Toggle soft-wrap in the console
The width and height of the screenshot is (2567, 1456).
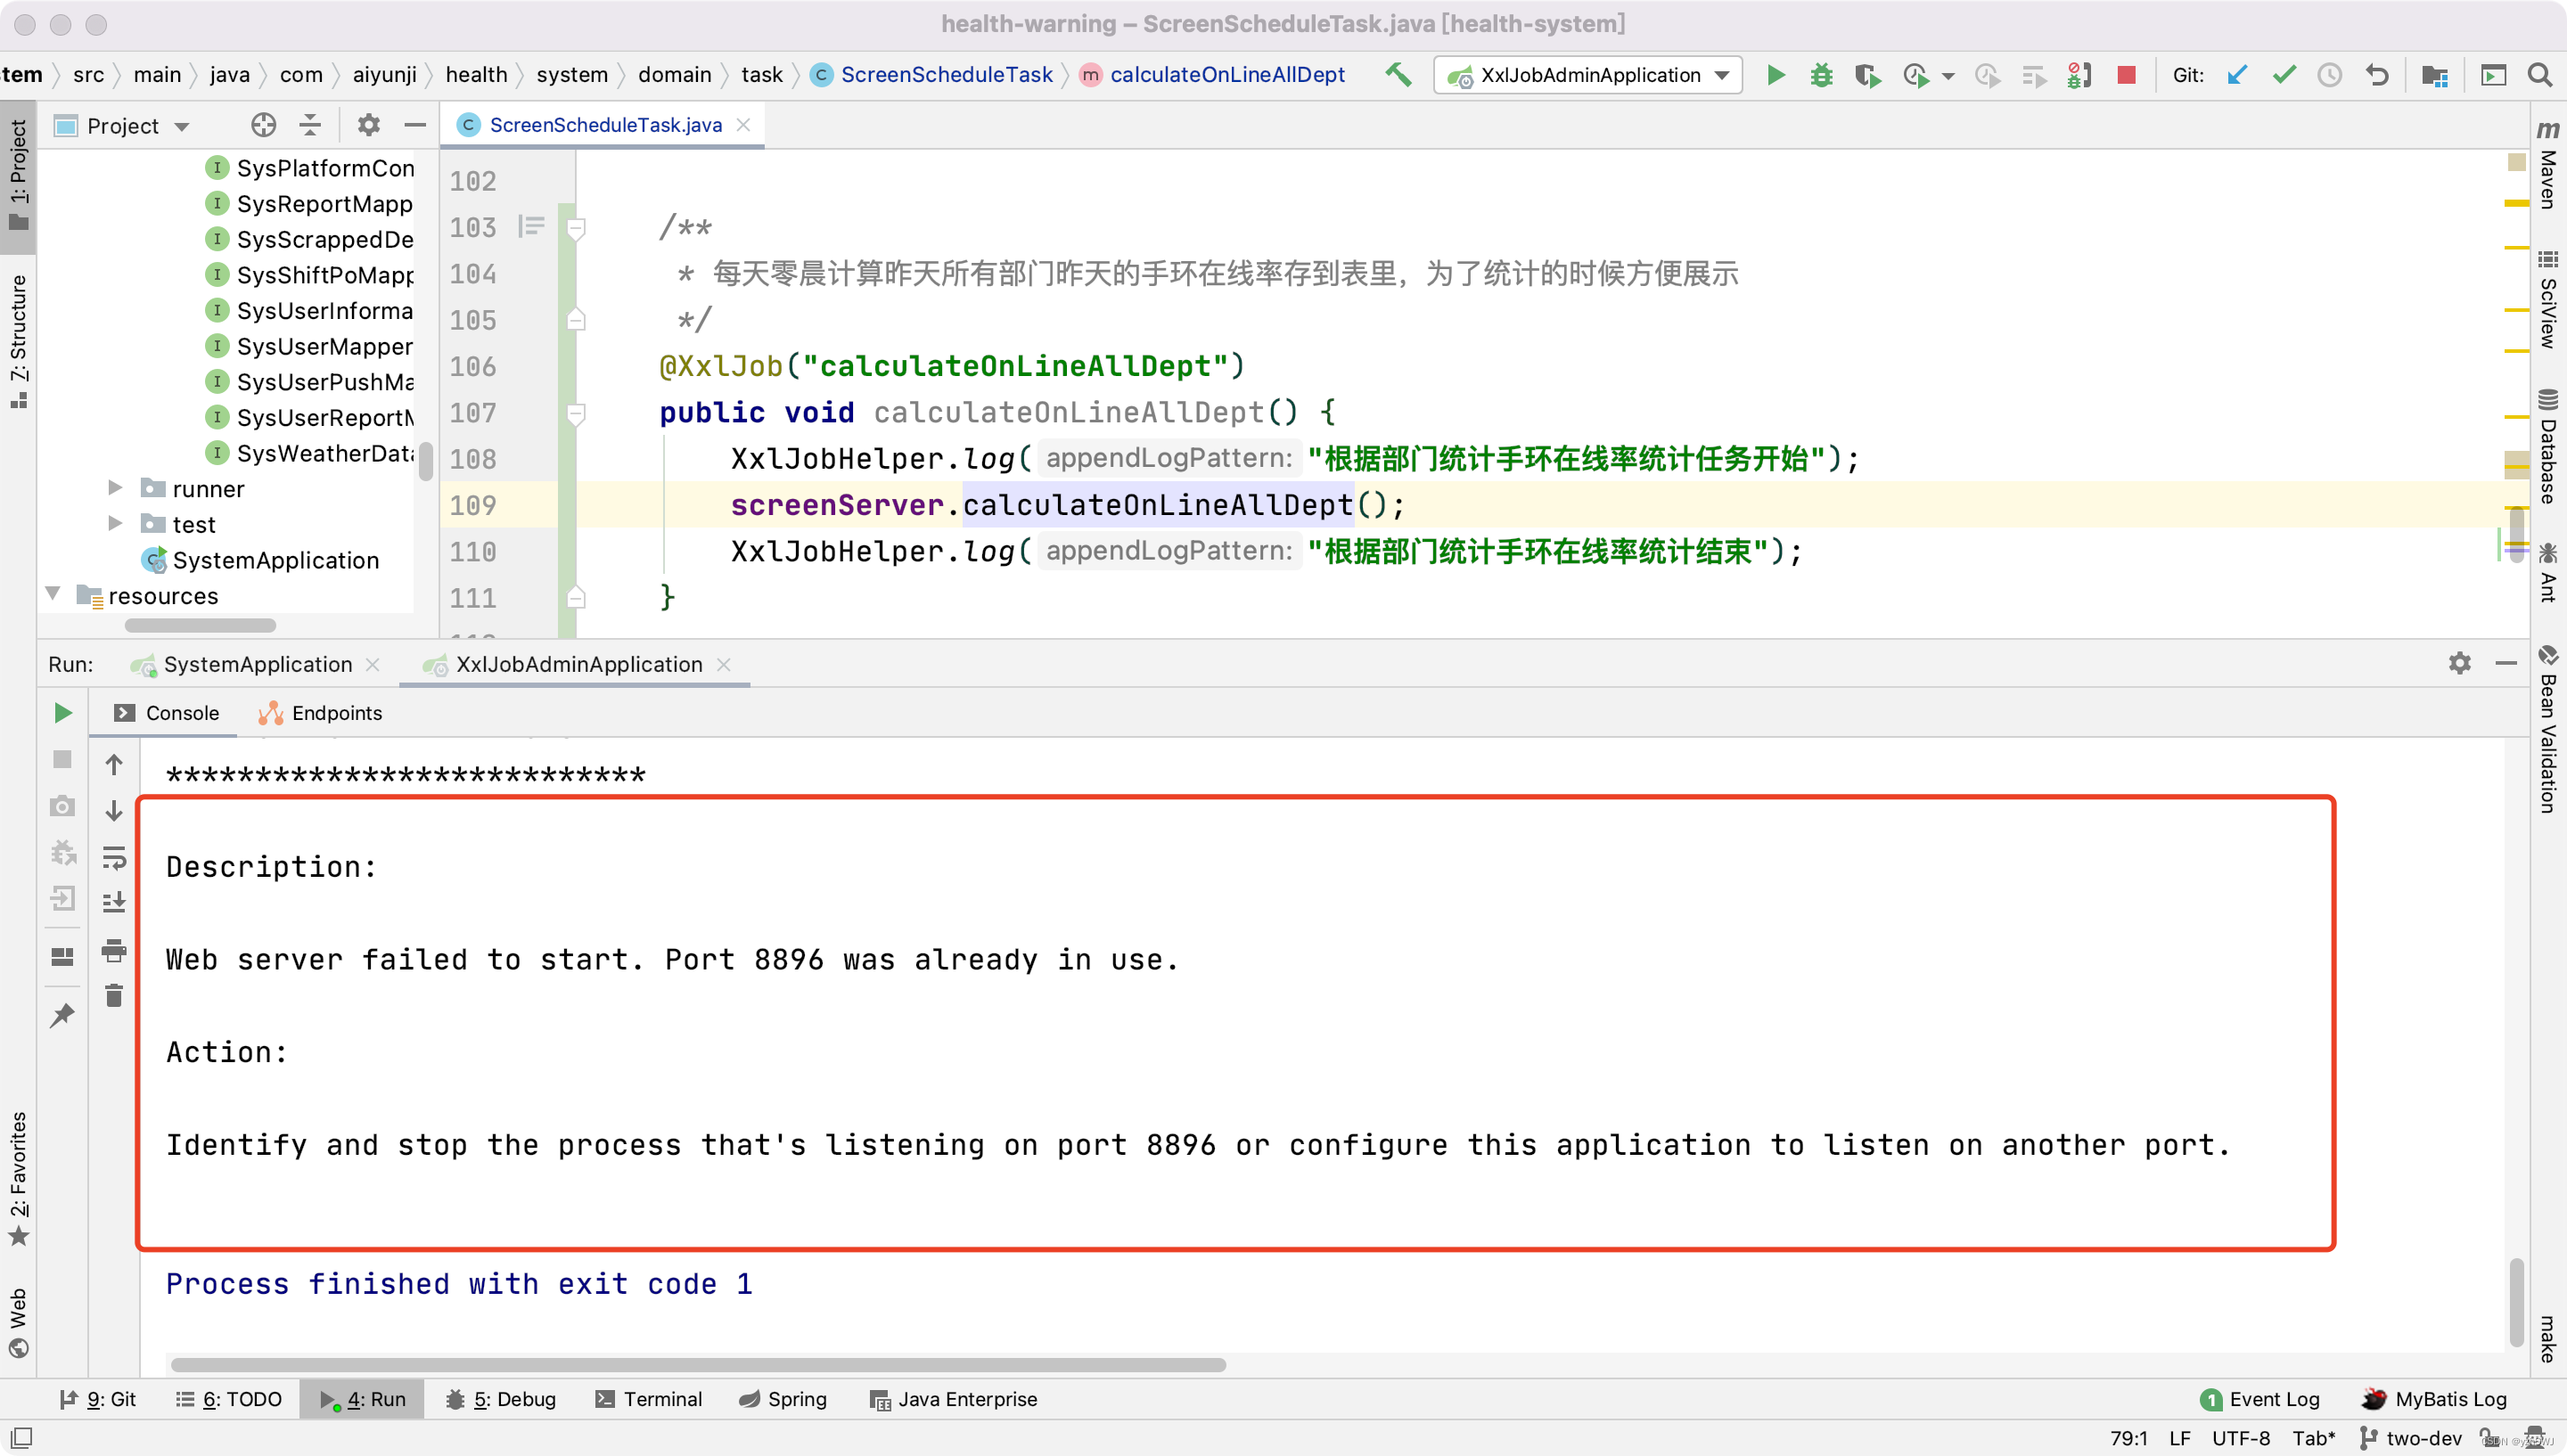[114, 857]
